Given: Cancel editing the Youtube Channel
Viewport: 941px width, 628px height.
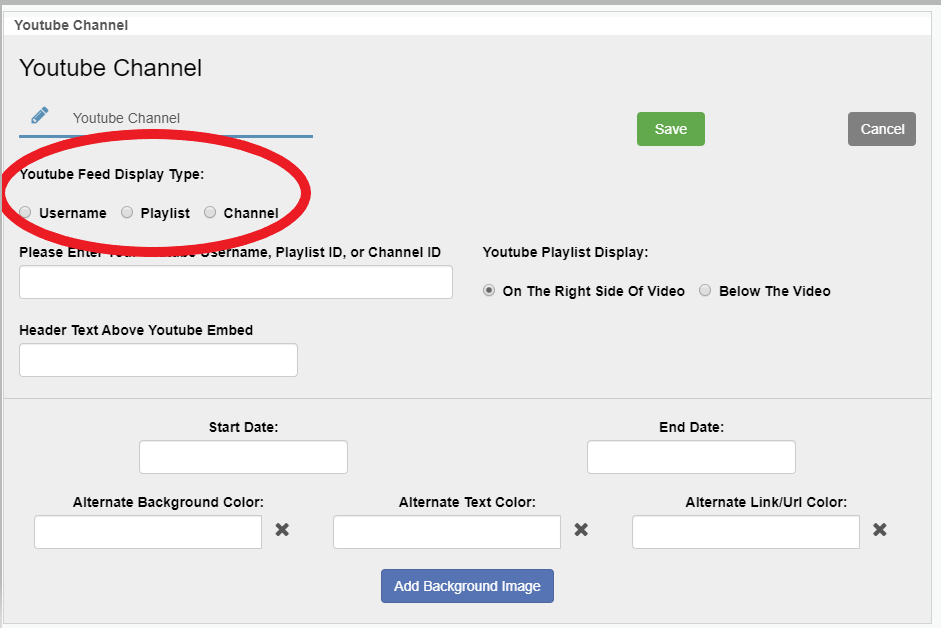Looking at the screenshot, I should (x=882, y=129).
